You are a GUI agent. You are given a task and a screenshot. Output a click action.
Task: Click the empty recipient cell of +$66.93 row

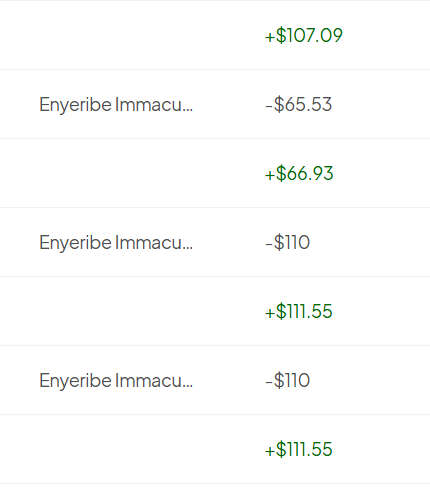coord(116,173)
